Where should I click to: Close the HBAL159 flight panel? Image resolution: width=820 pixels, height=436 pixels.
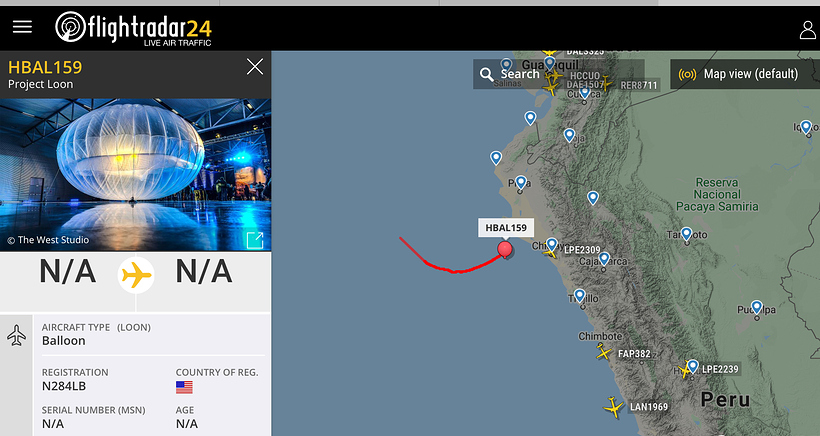(255, 66)
